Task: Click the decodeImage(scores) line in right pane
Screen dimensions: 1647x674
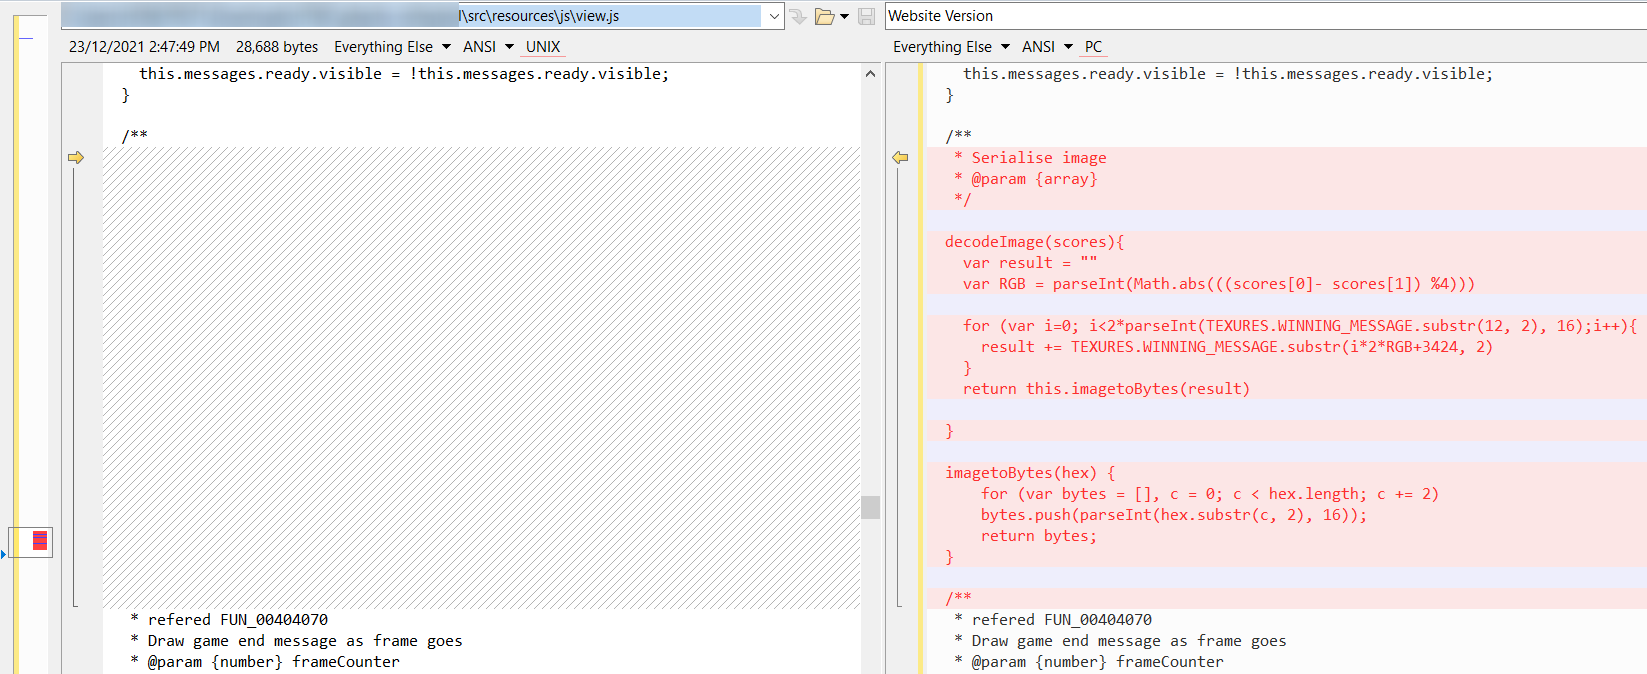Action: pyautogui.click(x=1034, y=242)
